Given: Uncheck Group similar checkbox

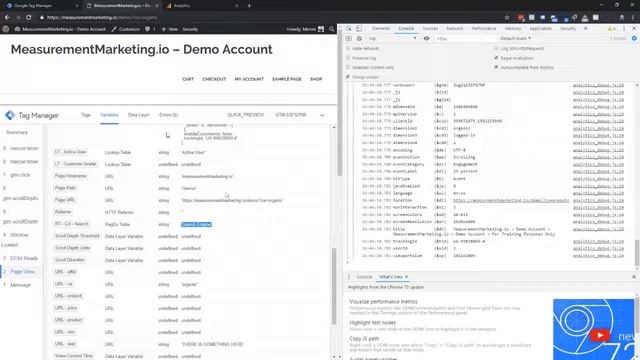Looking at the screenshot, I should coord(348,77).
